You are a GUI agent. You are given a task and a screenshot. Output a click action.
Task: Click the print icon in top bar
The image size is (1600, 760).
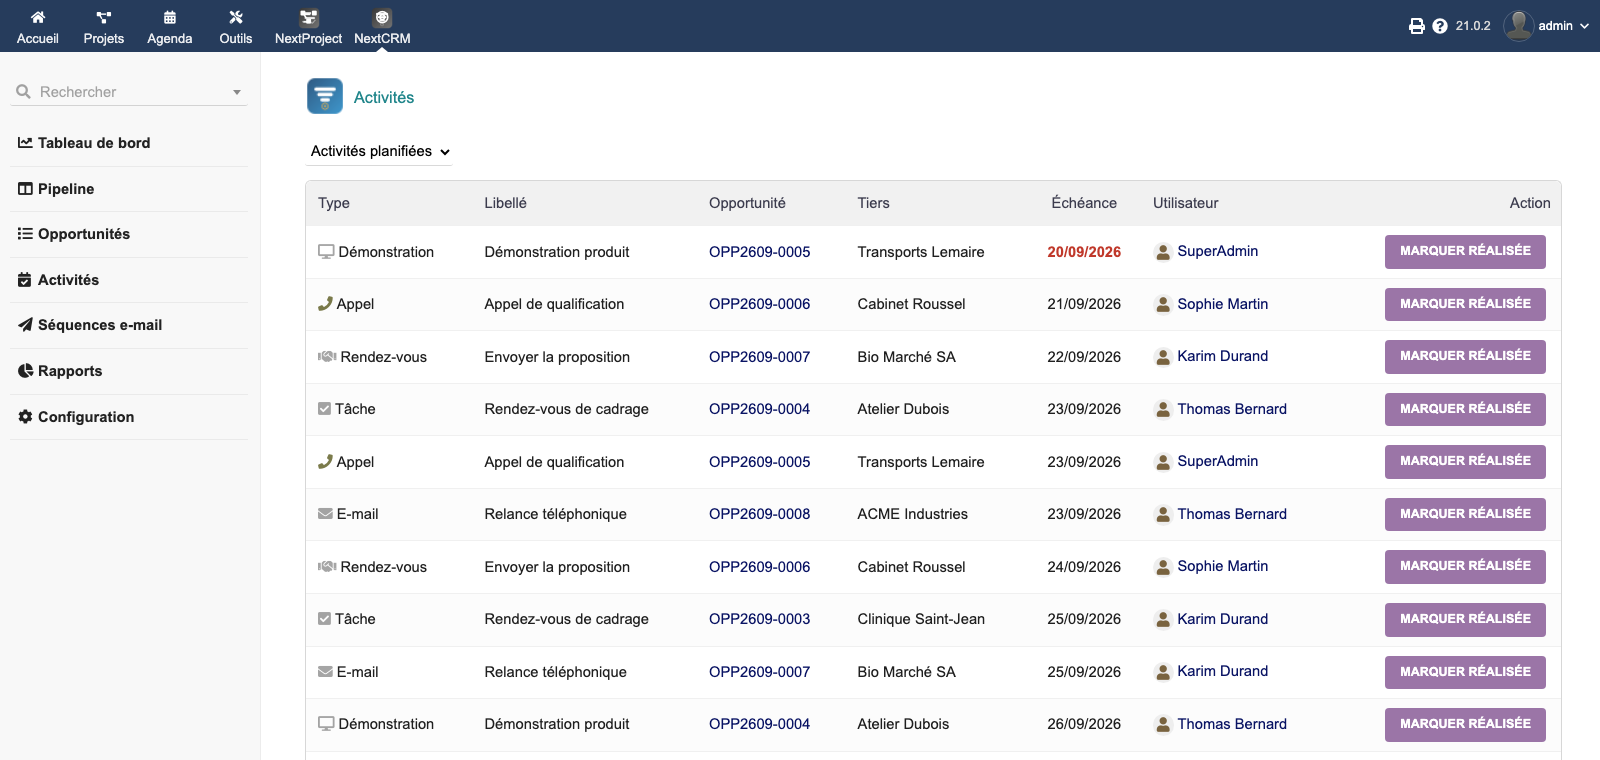coord(1417,26)
